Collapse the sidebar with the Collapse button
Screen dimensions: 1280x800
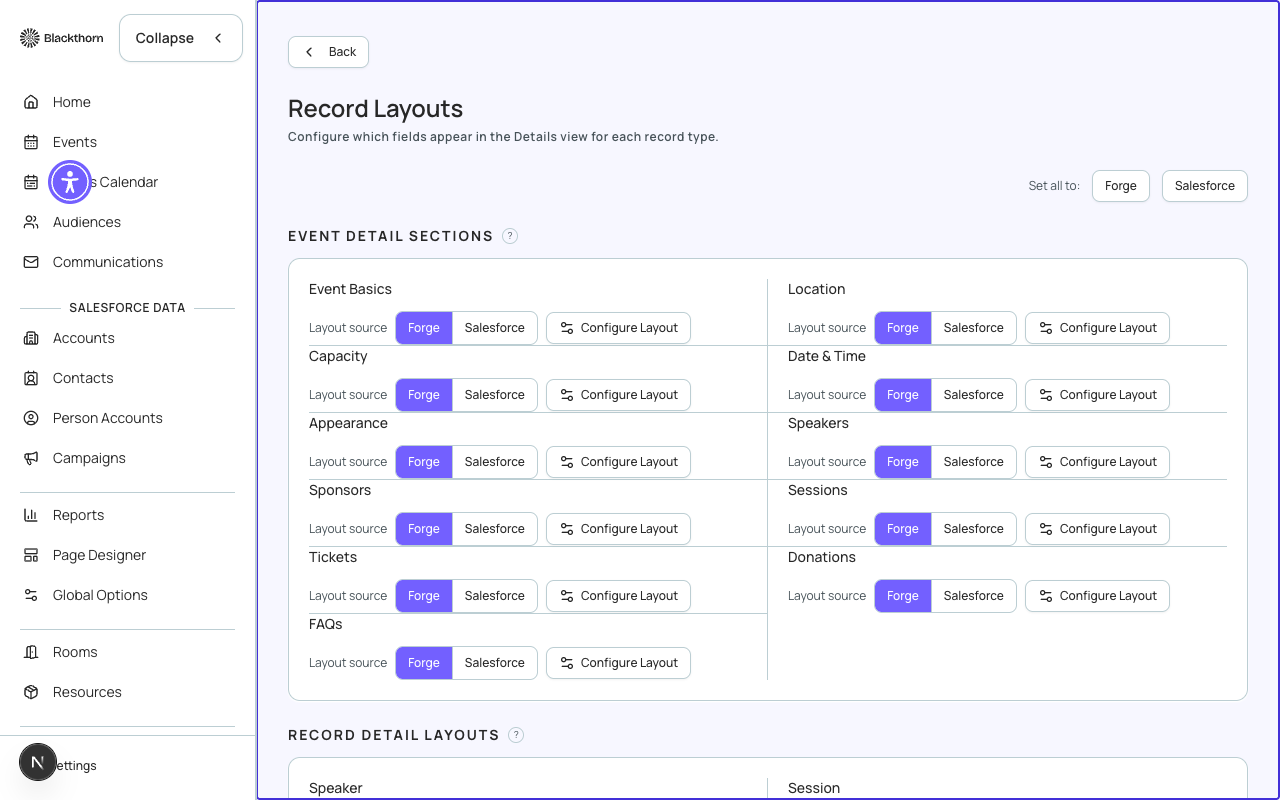click(181, 38)
